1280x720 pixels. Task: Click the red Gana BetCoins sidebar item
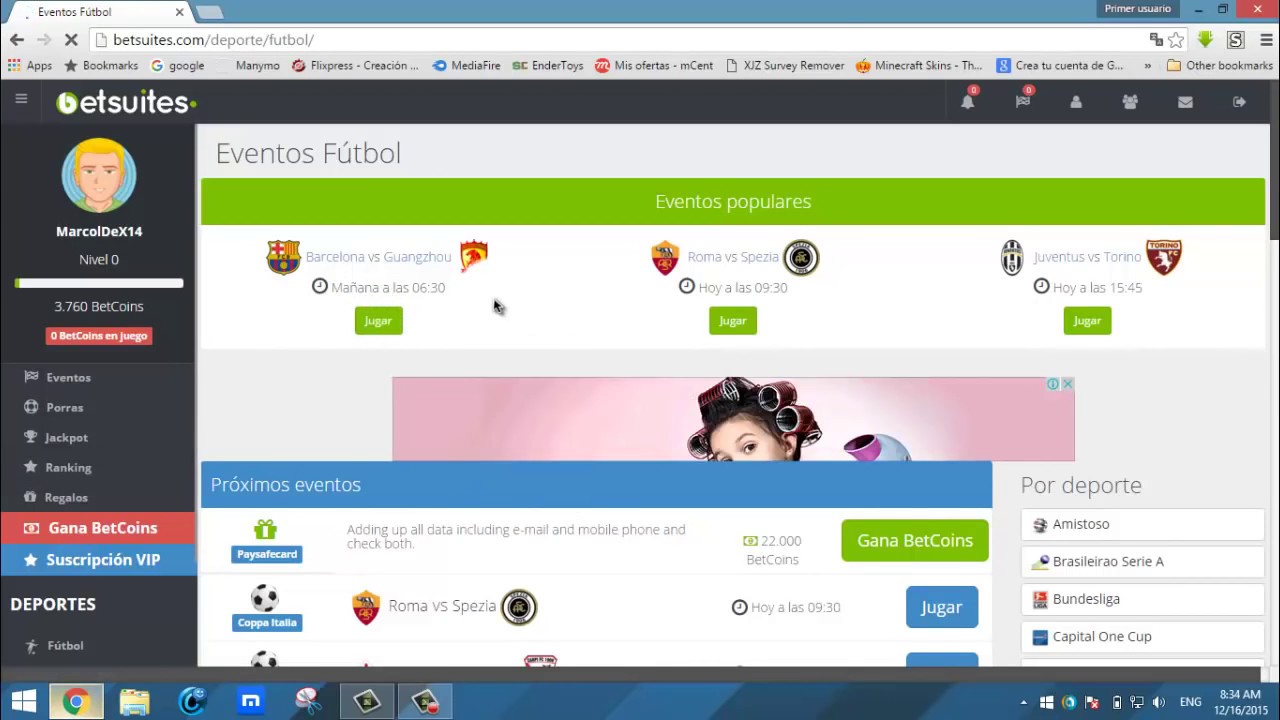(x=98, y=528)
